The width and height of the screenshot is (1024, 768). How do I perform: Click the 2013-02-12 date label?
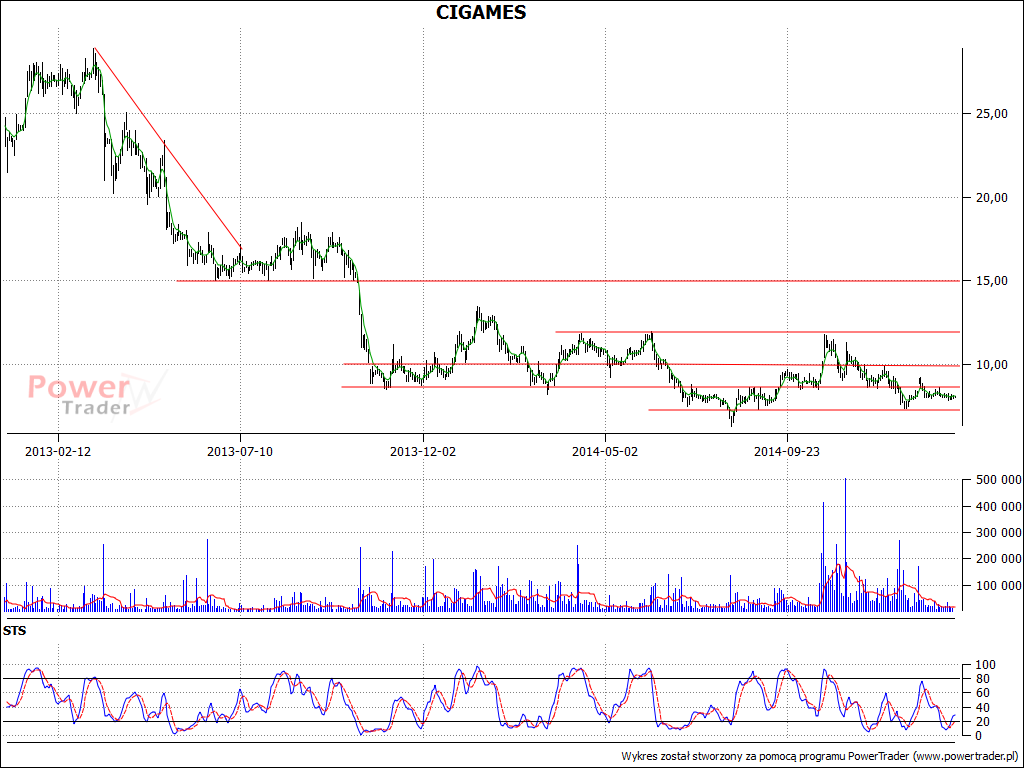pyautogui.click(x=58, y=451)
